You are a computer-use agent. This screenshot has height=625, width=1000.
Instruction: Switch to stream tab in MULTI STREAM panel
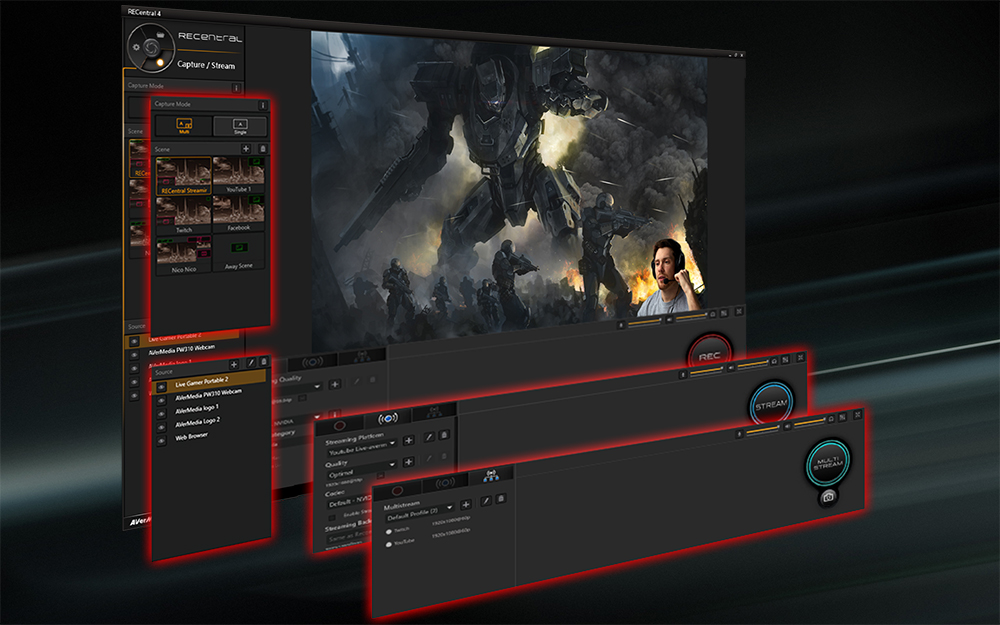445,483
